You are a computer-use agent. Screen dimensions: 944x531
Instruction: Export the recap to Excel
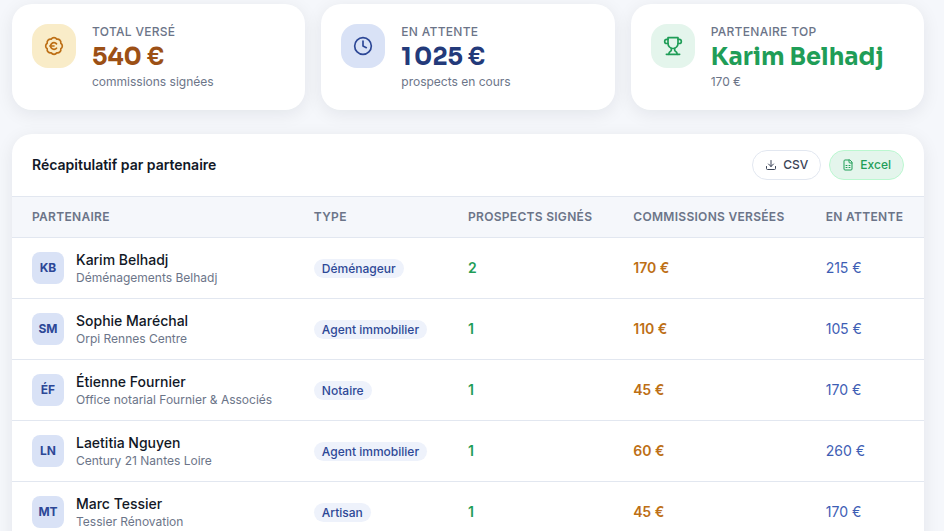pyautogui.click(x=866, y=165)
